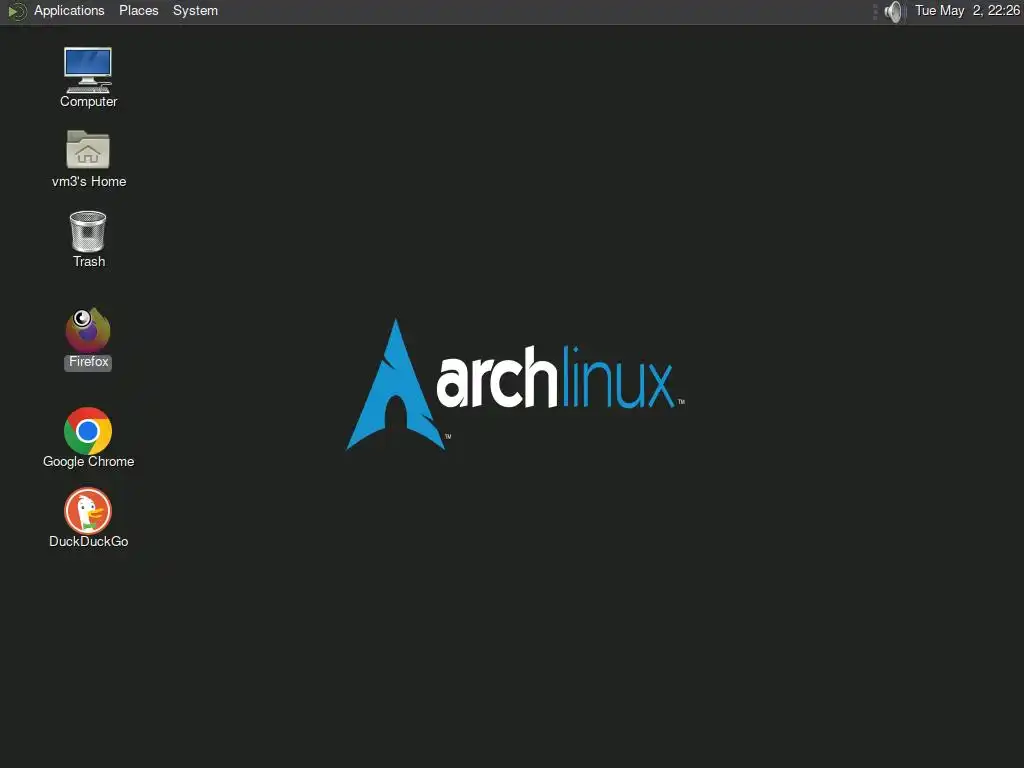This screenshot has height=768, width=1024.
Task: Select the Computer desktop icon
Action: [x=88, y=70]
